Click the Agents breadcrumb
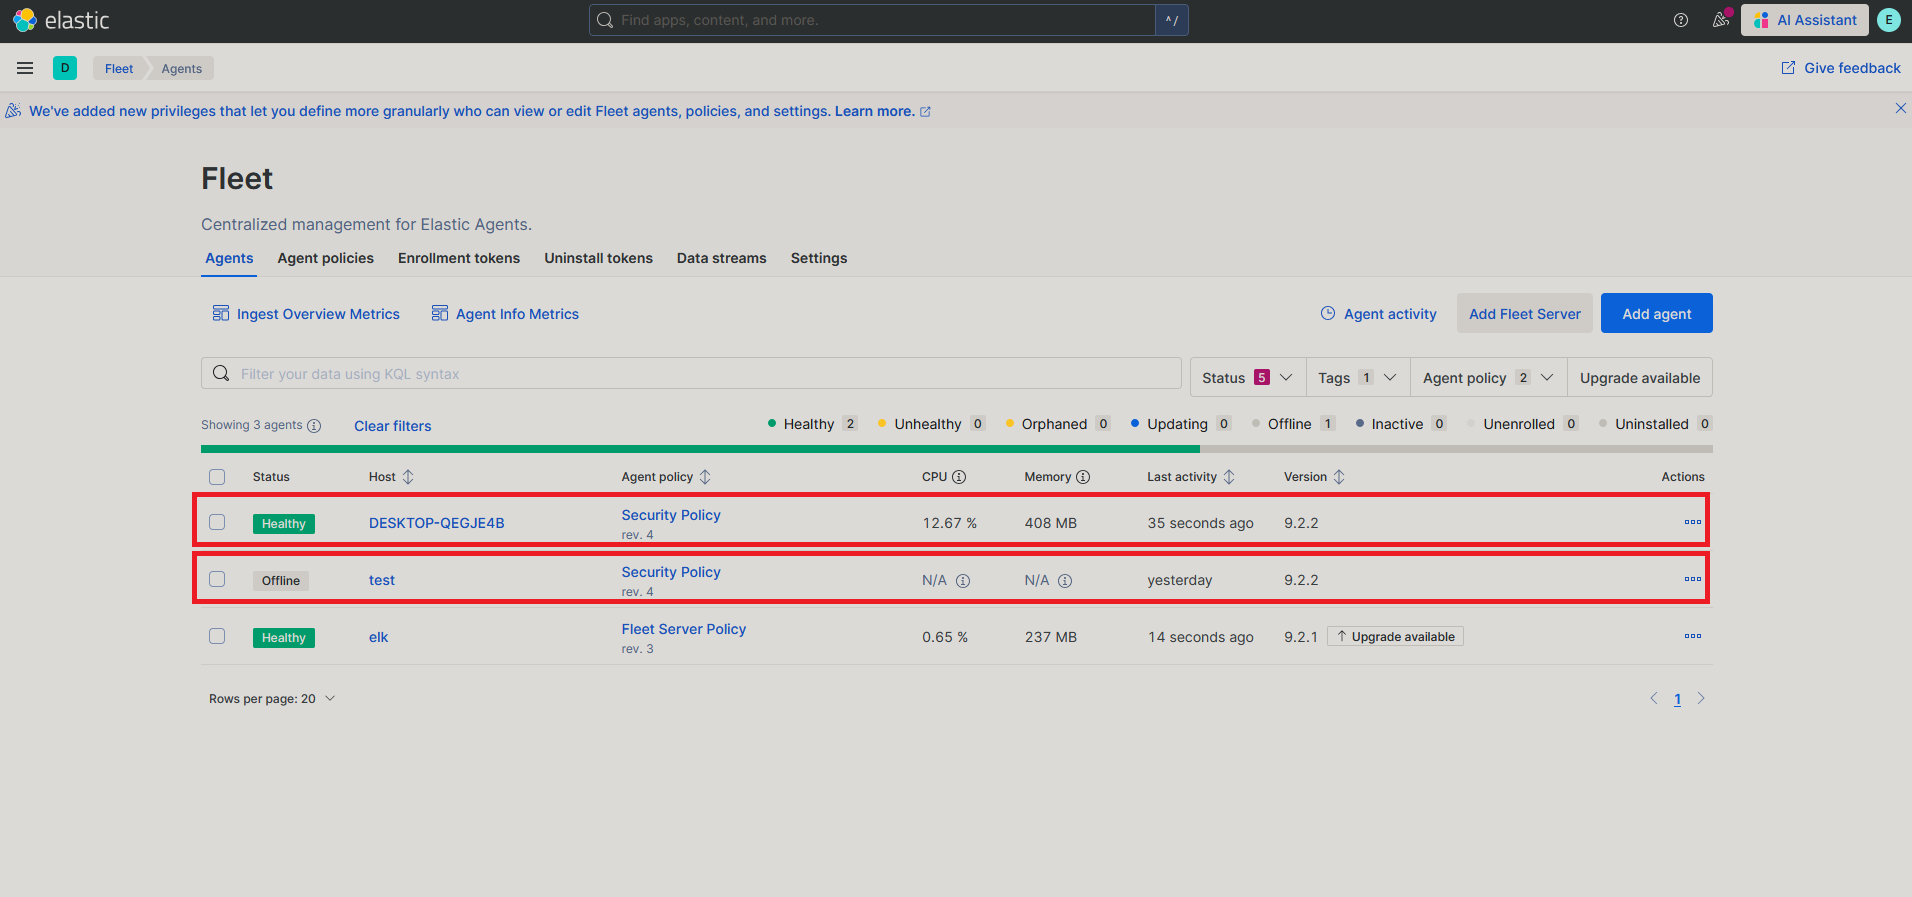The width and height of the screenshot is (1912, 897). coord(182,68)
